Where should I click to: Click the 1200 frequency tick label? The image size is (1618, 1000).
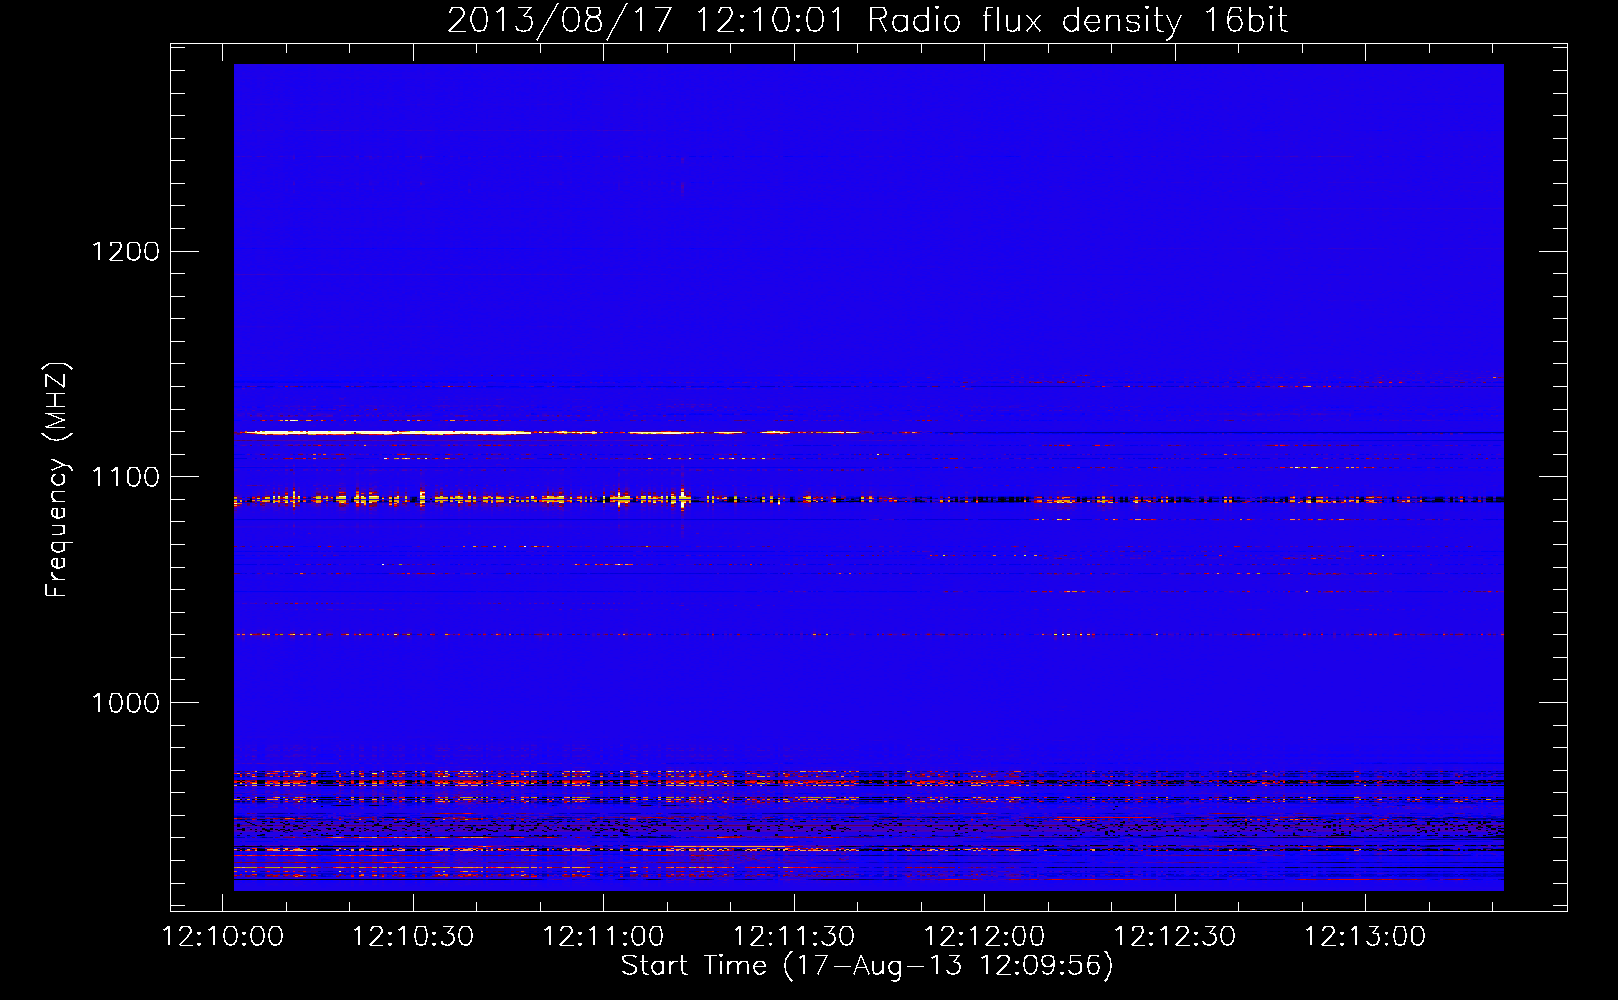(x=126, y=251)
